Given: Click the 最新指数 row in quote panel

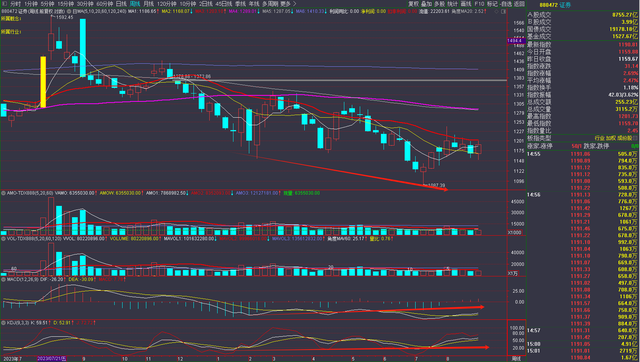Looking at the screenshot, I should coord(583,44).
